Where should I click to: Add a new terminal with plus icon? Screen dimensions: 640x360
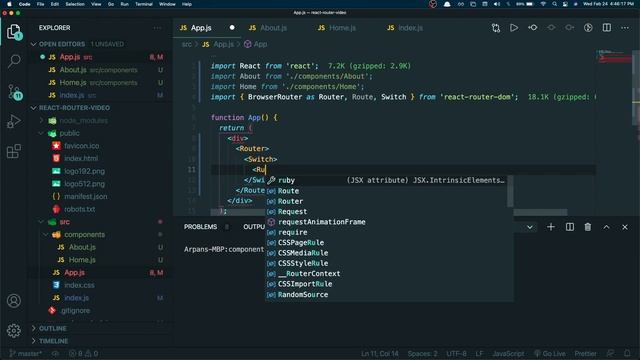point(551,227)
